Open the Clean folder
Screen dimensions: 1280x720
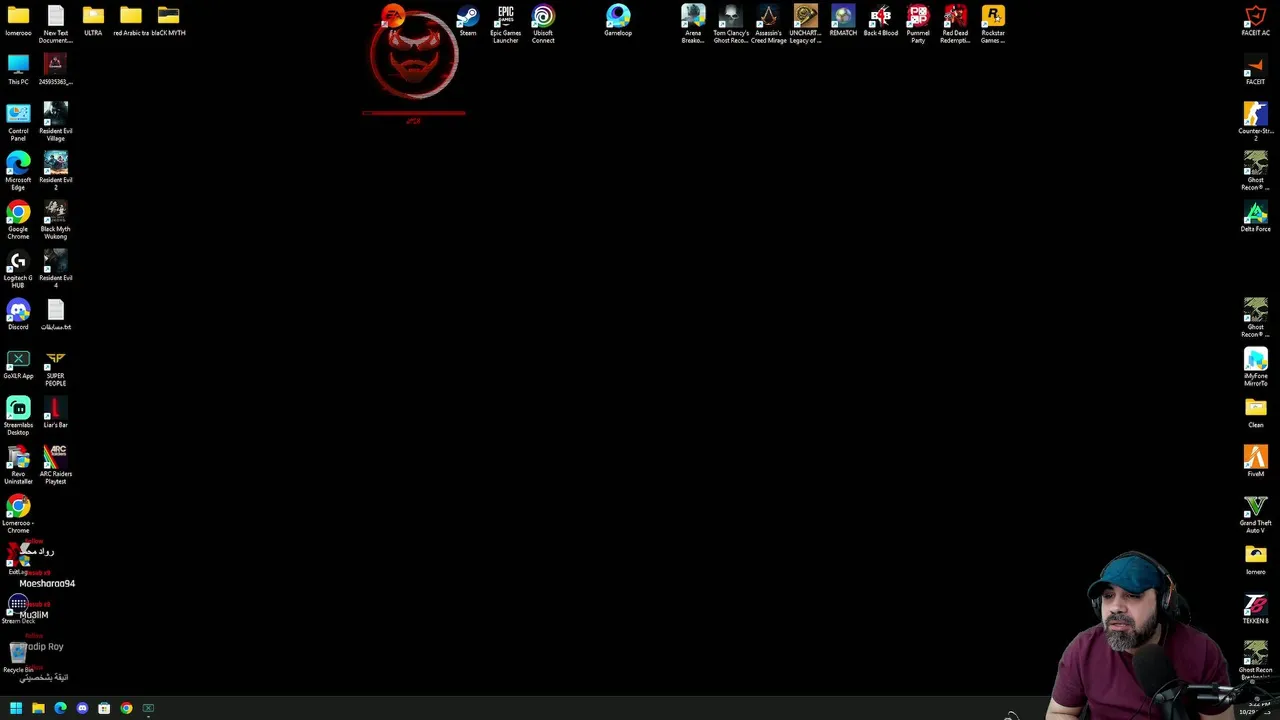[1256, 413]
